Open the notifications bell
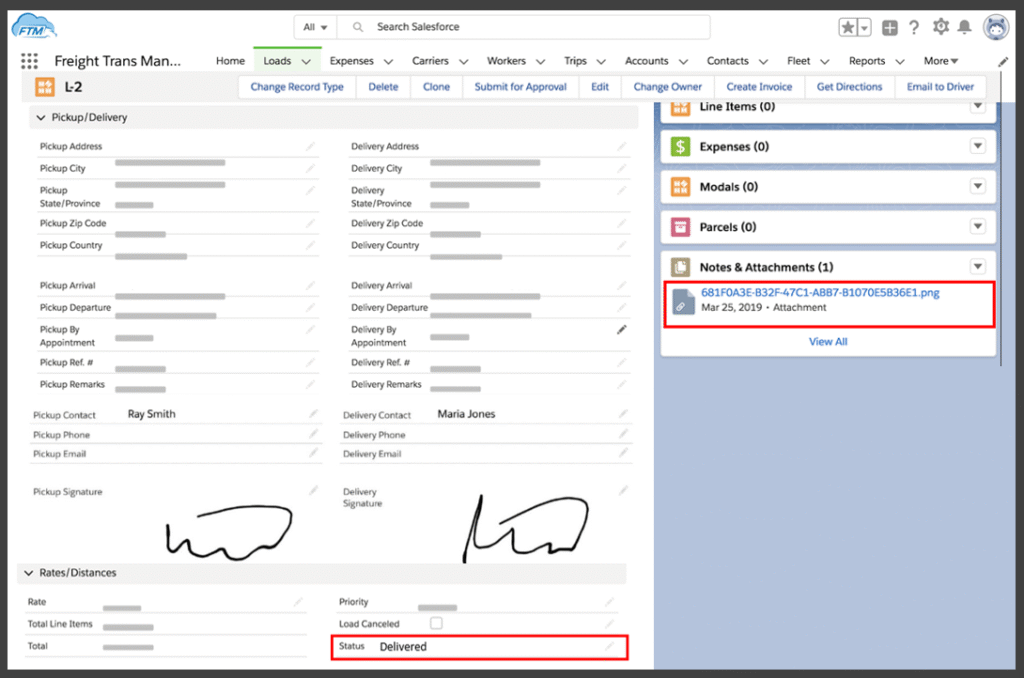This screenshot has height=678, width=1024. (964, 27)
